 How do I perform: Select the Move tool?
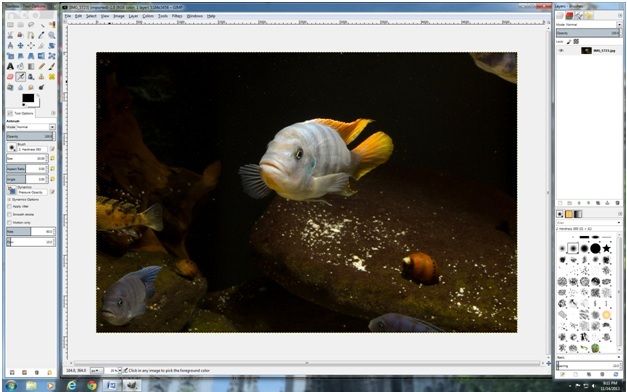click(20, 45)
